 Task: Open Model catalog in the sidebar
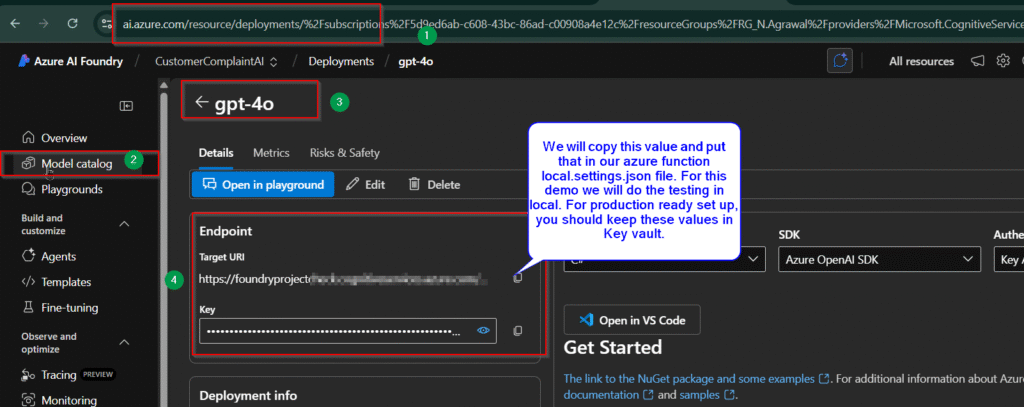point(67,163)
